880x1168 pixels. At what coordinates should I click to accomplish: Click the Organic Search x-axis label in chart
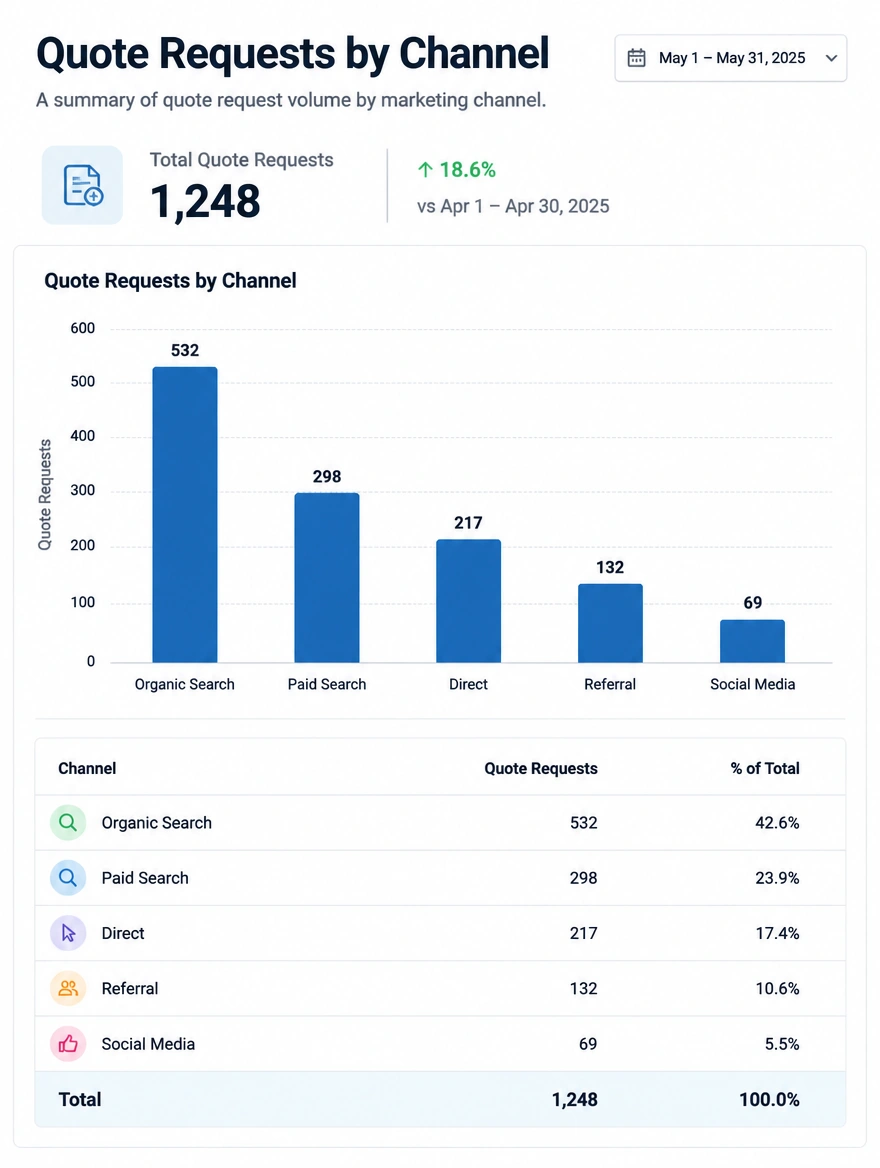tap(185, 684)
